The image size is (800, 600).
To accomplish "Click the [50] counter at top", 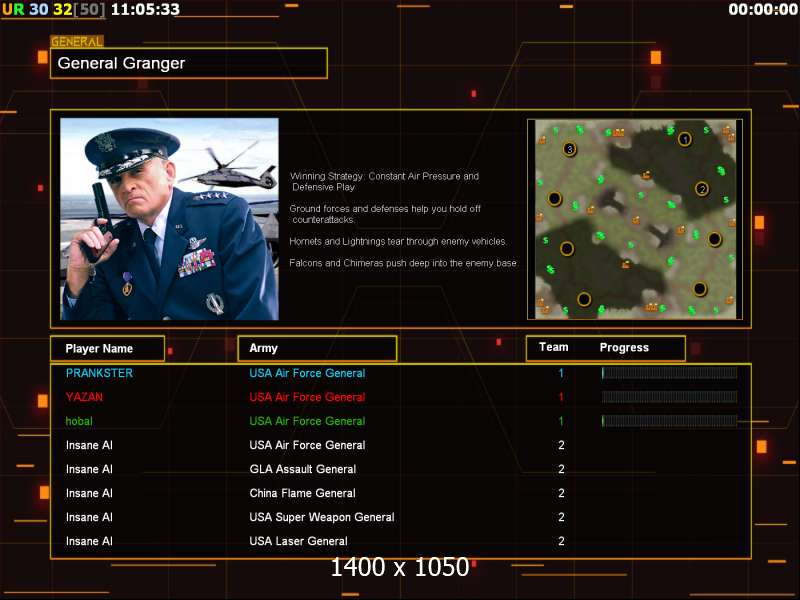I will tap(89, 9).
